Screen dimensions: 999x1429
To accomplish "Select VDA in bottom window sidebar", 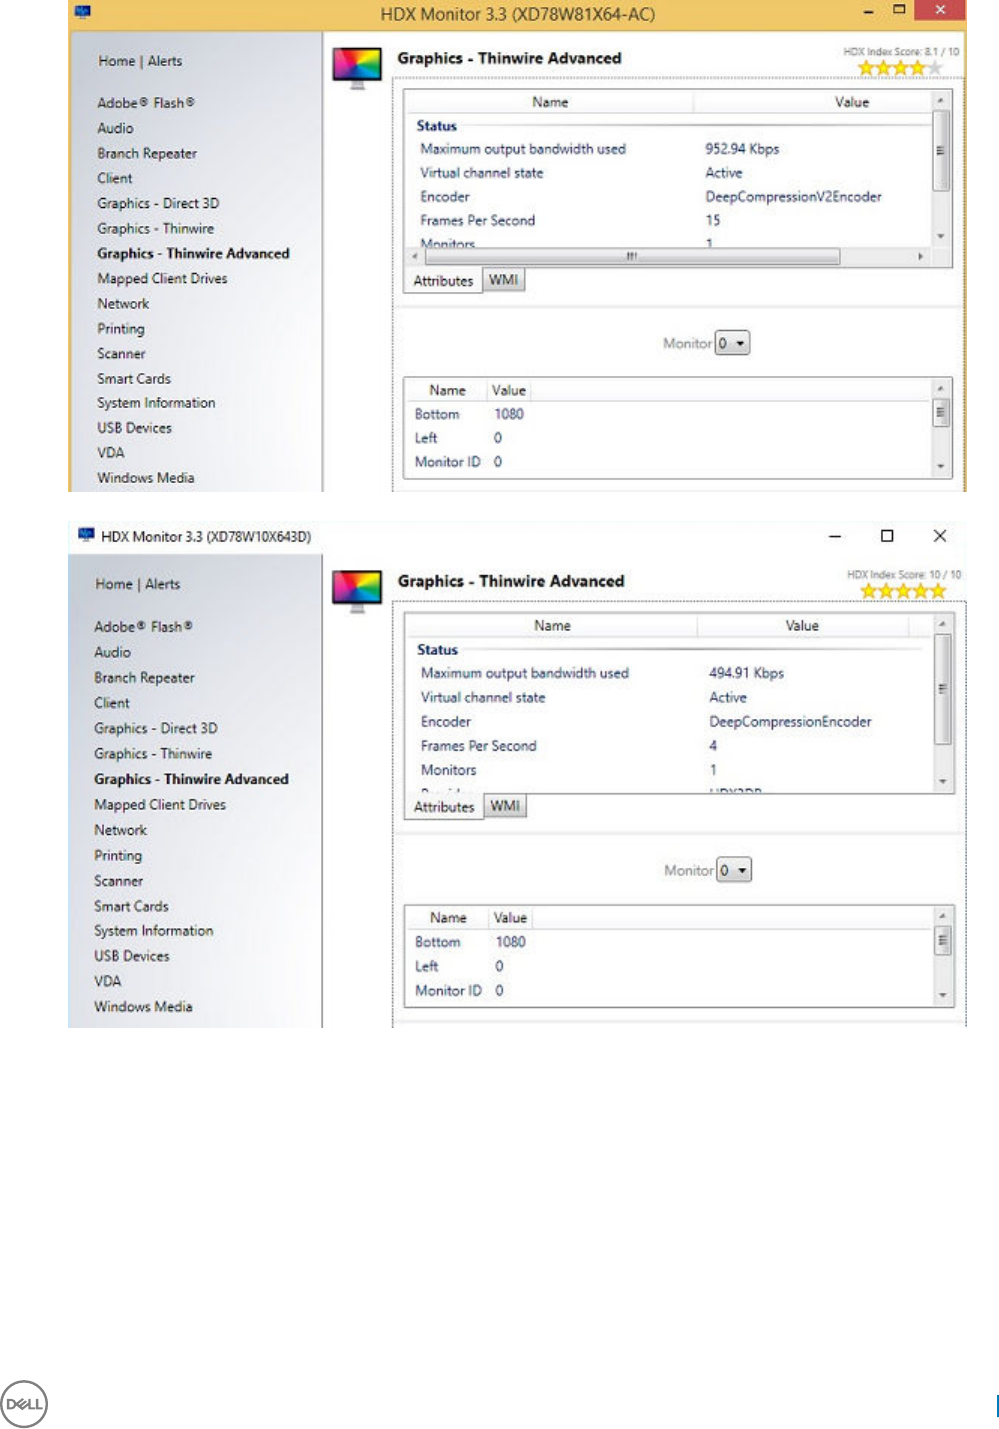I will tap(108, 981).
